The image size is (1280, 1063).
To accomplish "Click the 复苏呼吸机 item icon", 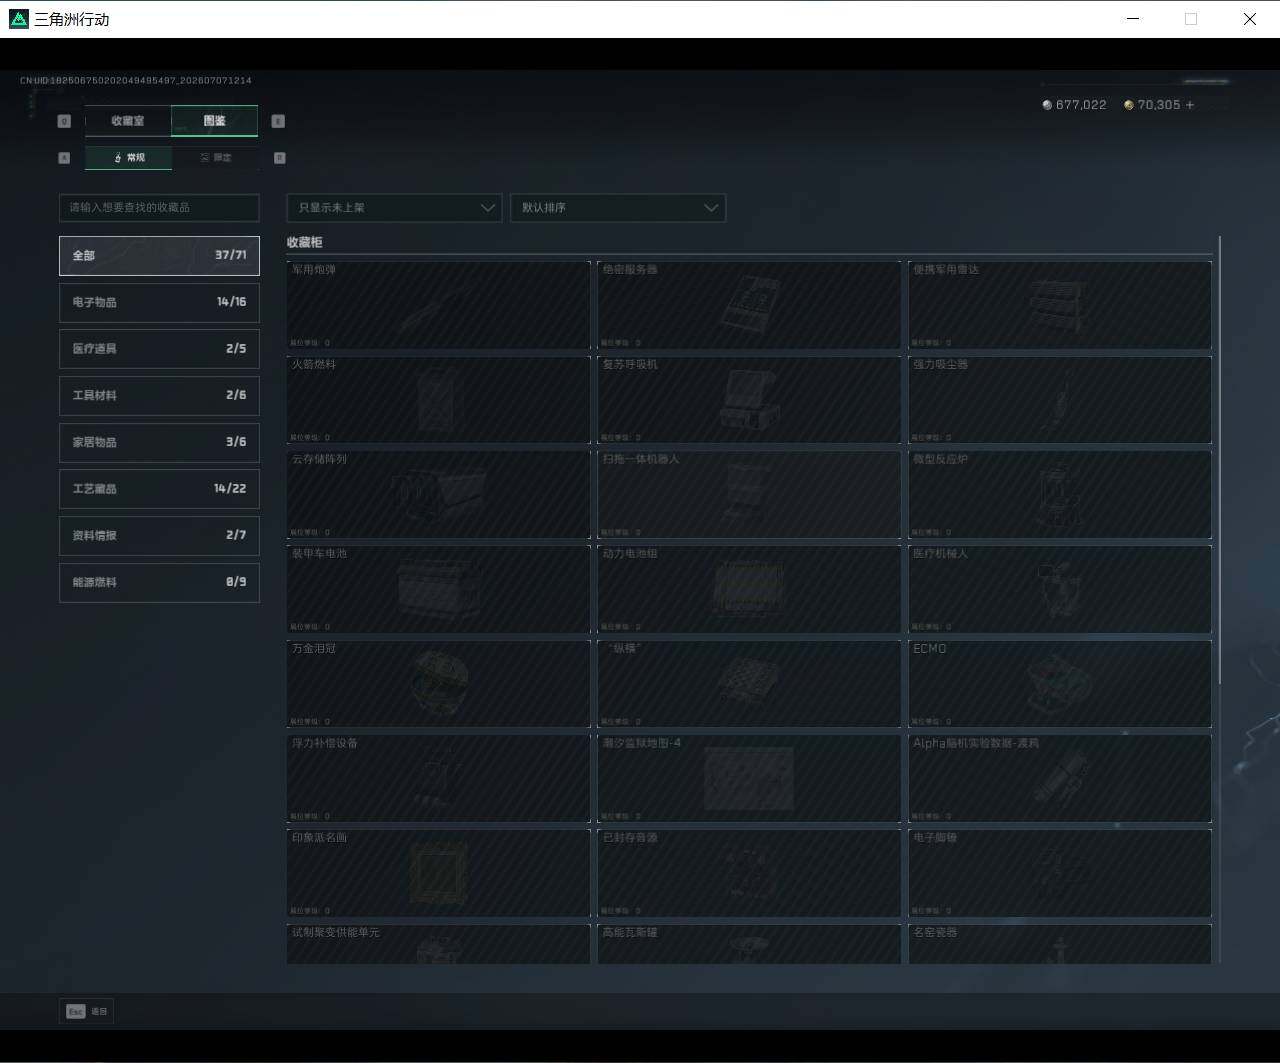I will (750, 400).
